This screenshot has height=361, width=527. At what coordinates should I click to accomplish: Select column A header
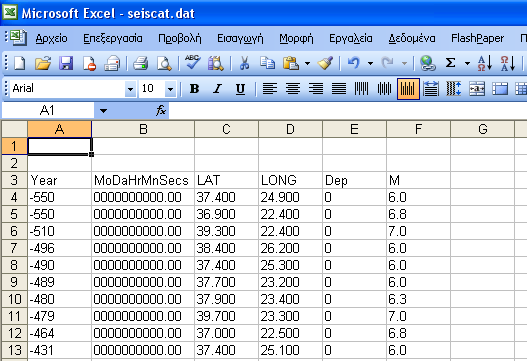coord(59,129)
